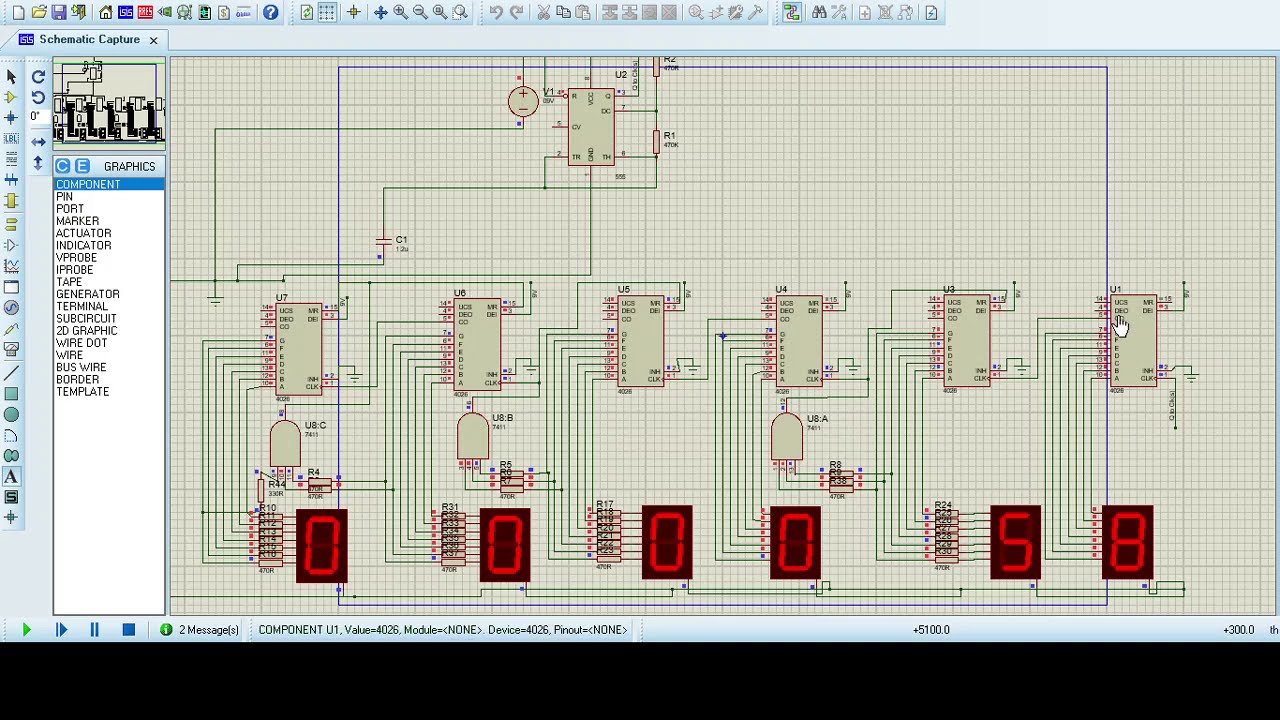Click the 'C' create style button
This screenshot has height=720, width=1280.
pyautogui.click(x=63, y=166)
